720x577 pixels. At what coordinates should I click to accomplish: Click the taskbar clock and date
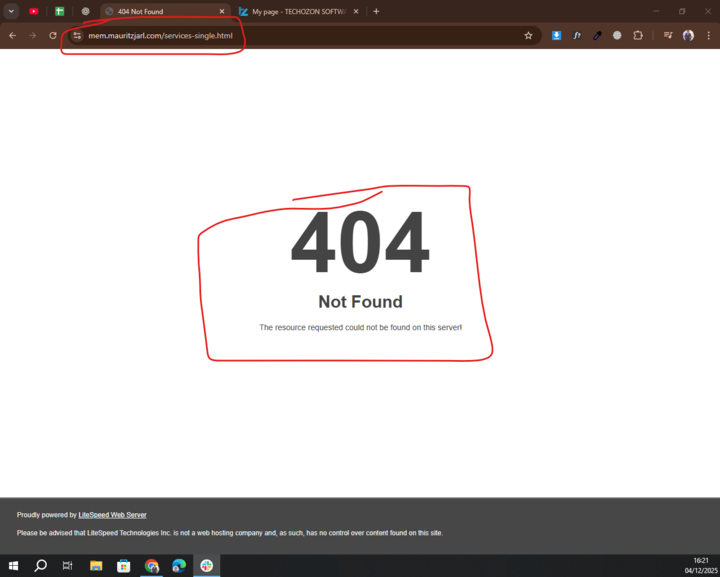tap(700, 565)
